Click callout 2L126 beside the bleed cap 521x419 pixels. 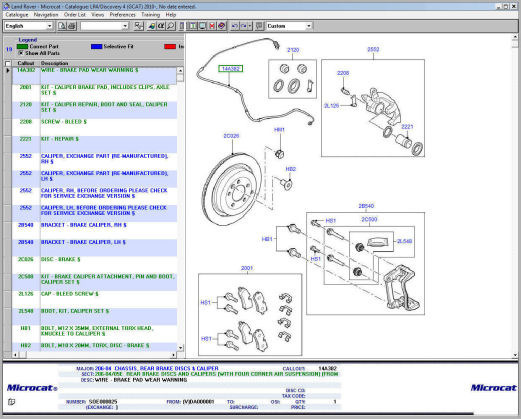click(x=331, y=106)
